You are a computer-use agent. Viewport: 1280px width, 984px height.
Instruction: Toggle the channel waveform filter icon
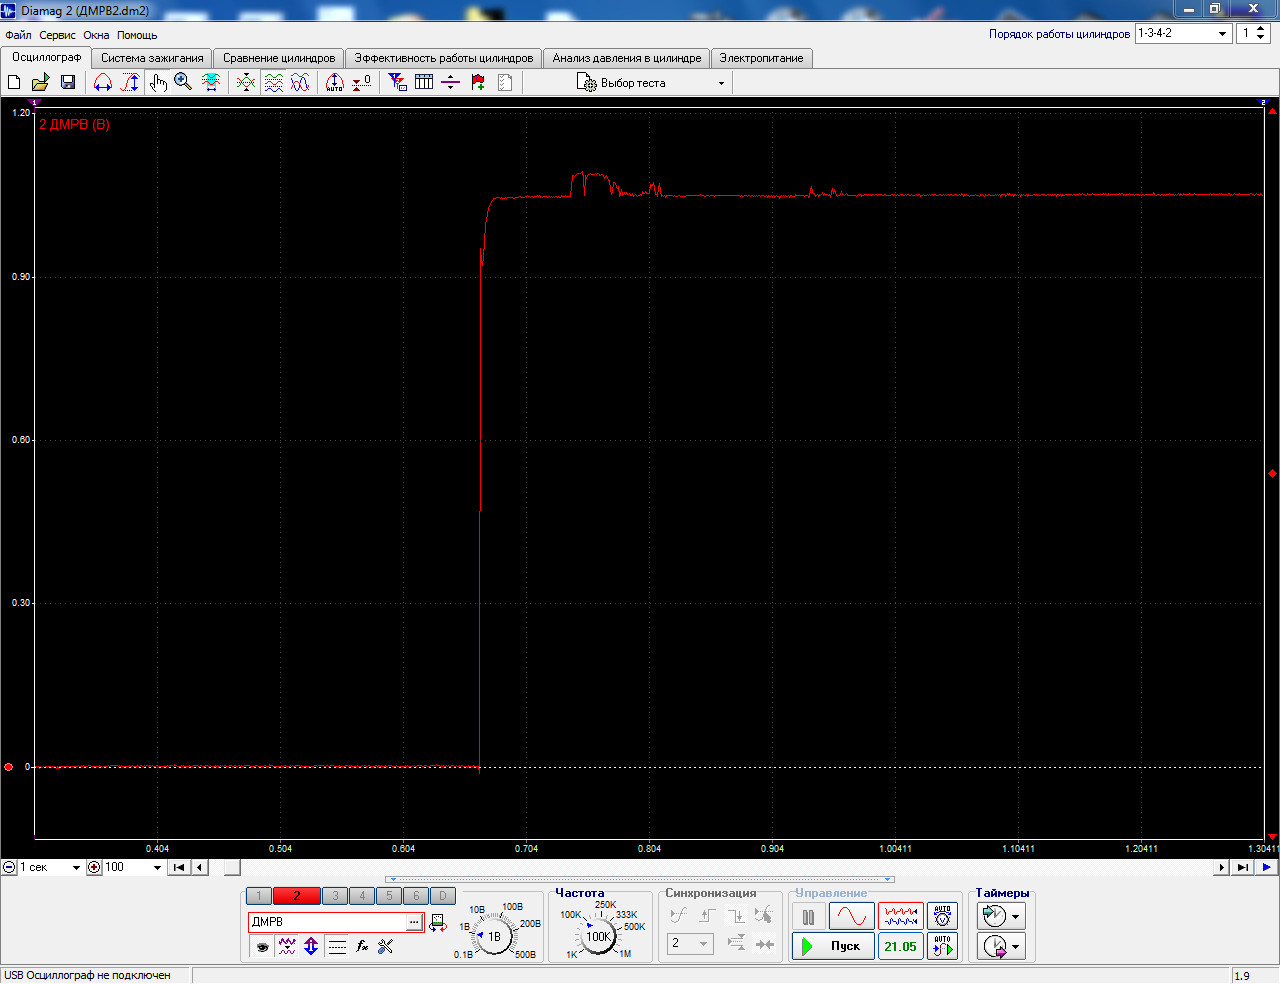287,946
